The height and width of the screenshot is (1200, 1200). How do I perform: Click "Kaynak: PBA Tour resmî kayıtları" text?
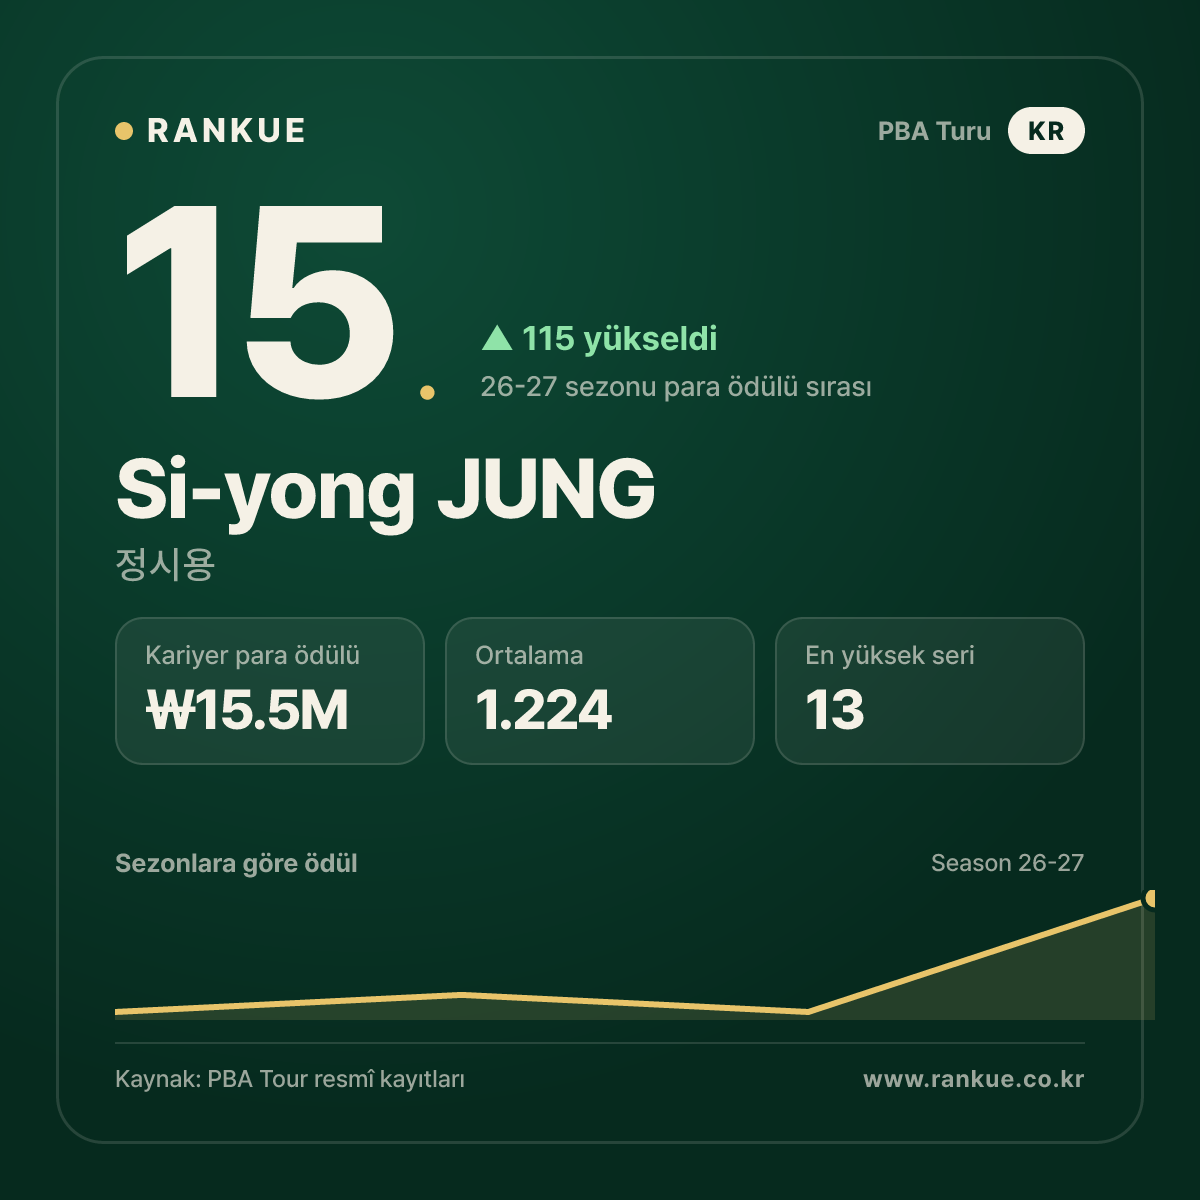click(290, 1080)
